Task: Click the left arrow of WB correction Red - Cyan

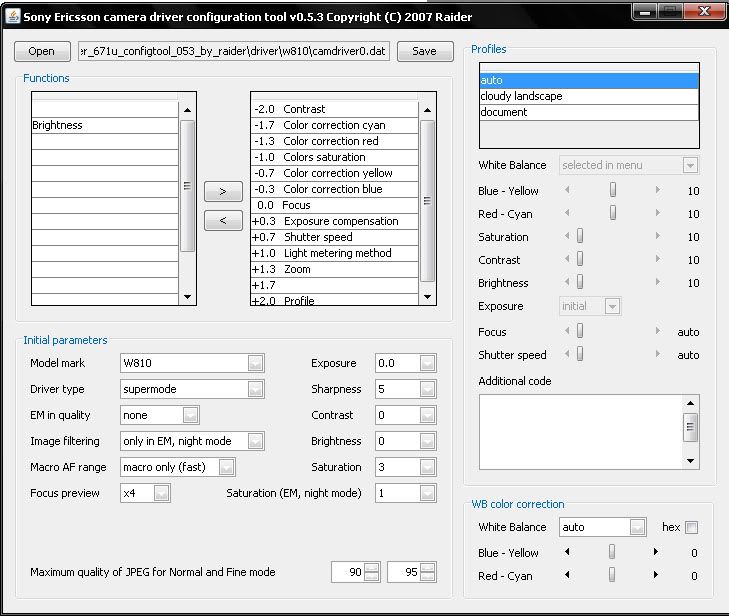Action: tap(567, 575)
